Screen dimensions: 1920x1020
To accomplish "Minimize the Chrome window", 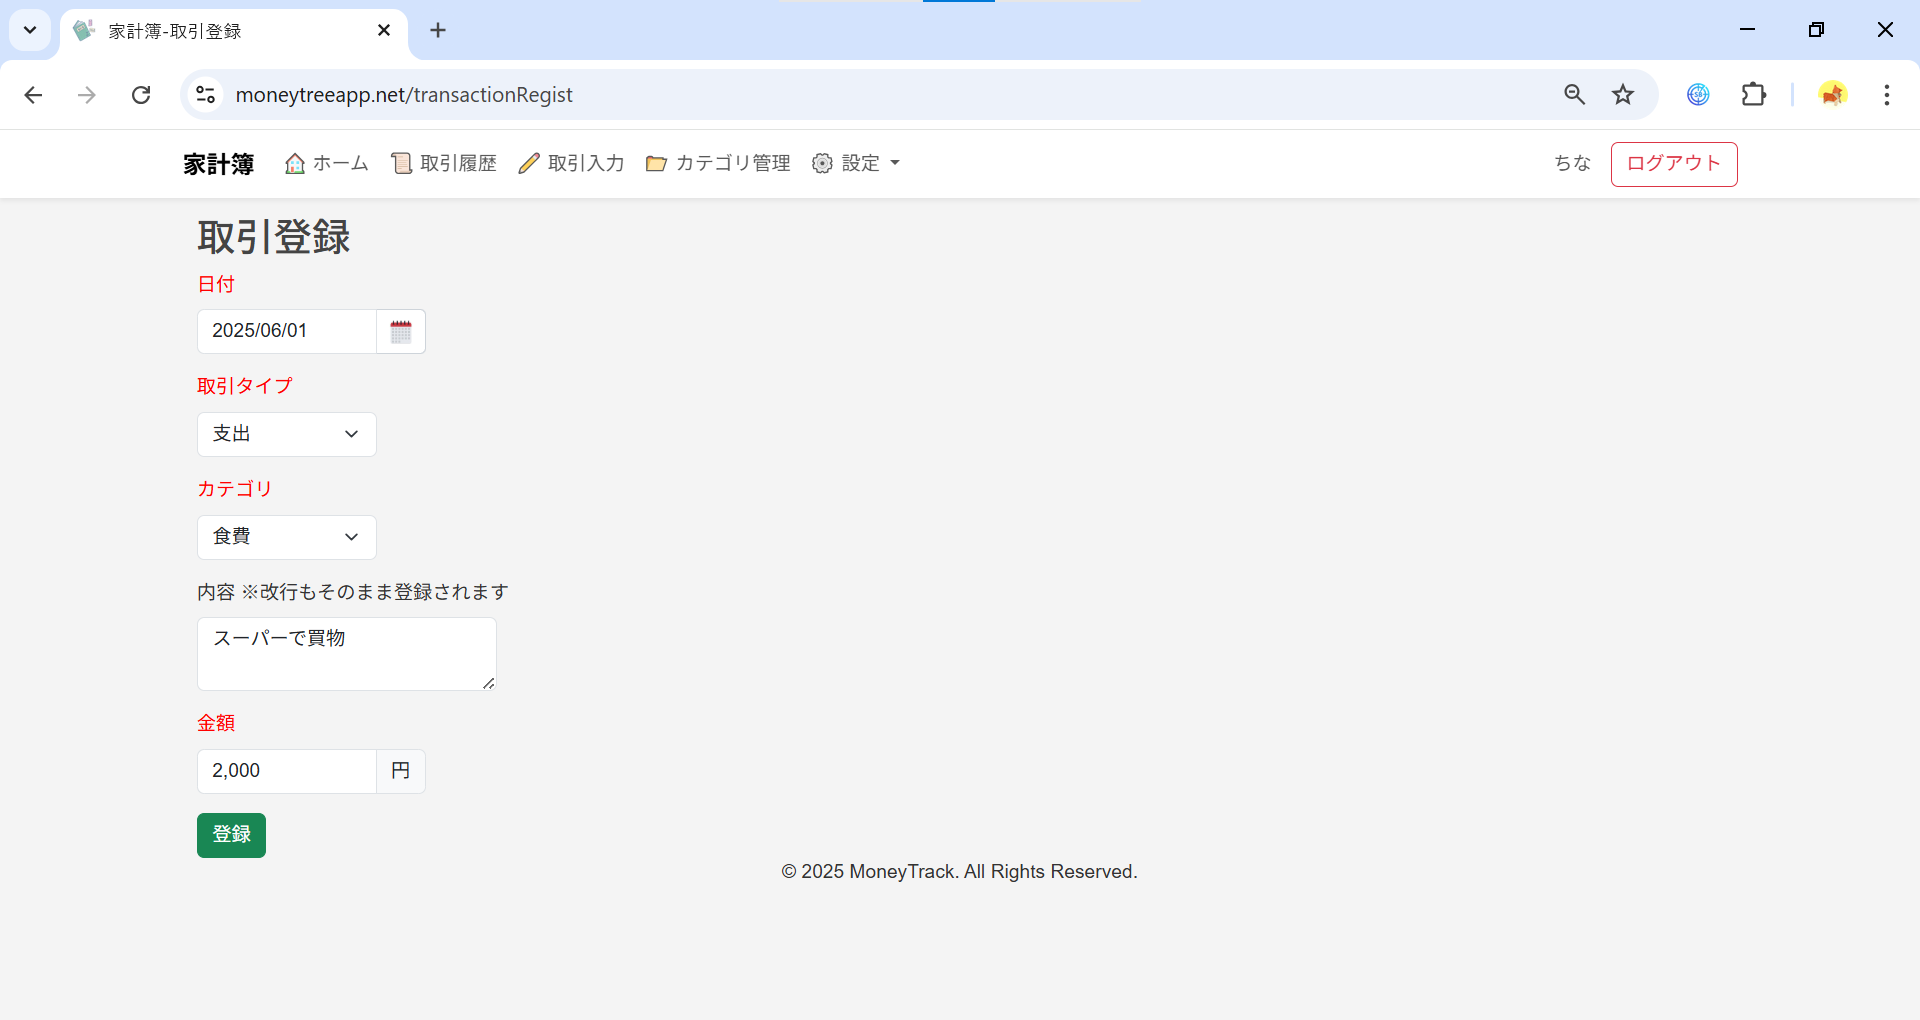I will pyautogui.click(x=1747, y=30).
